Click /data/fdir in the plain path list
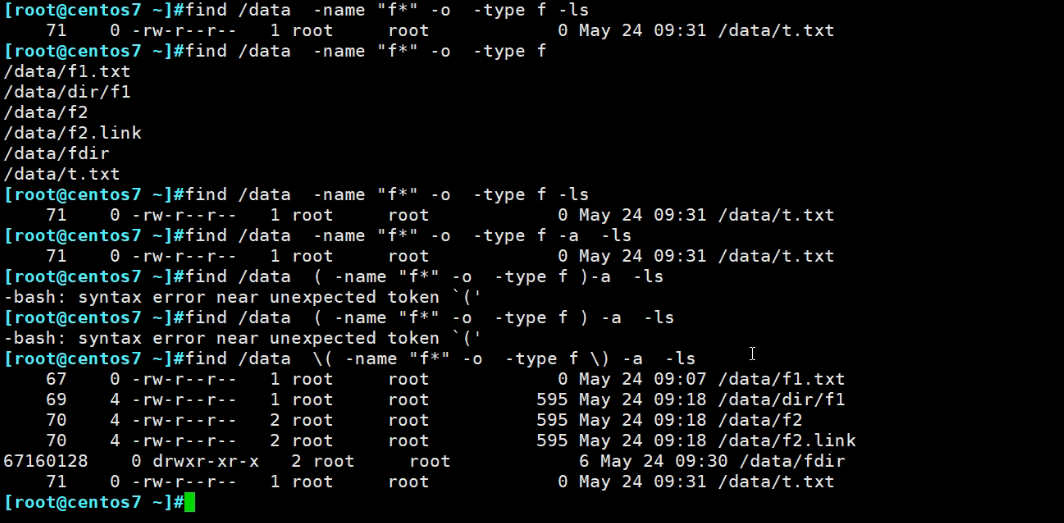The height and width of the screenshot is (523, 1064). coord(57,154)
